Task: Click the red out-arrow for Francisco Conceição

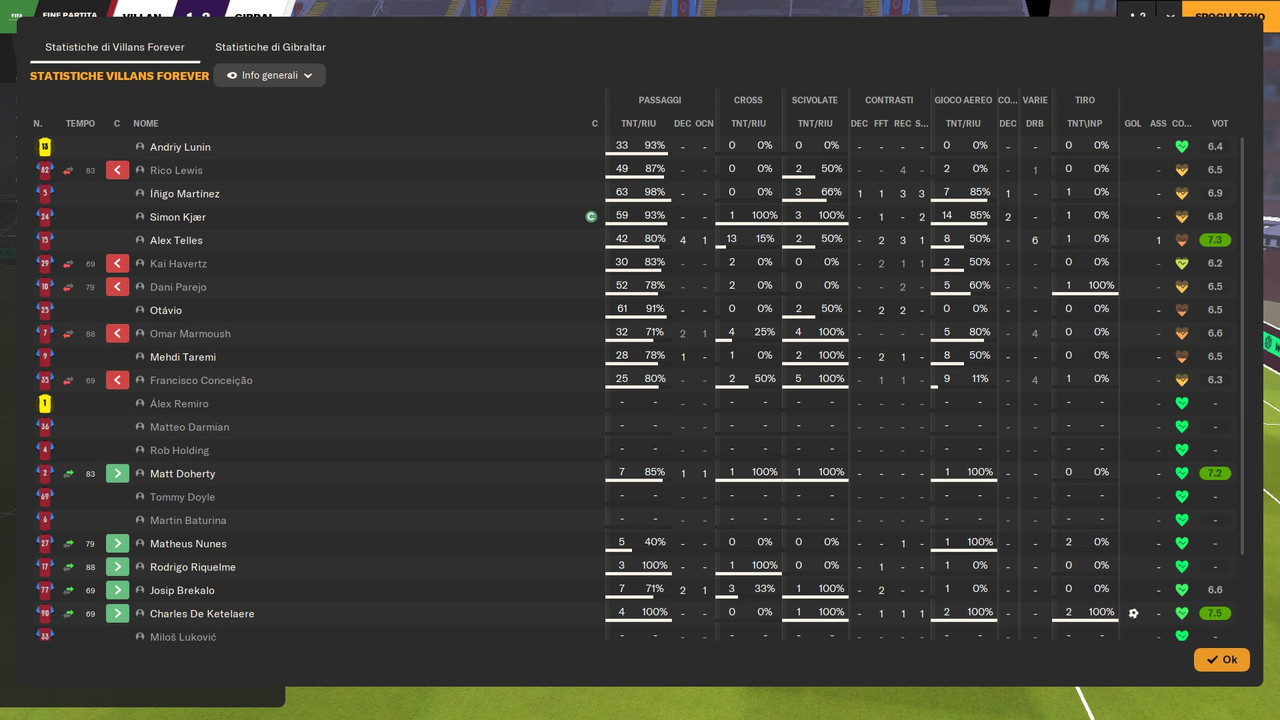Action: pos(117,380)
